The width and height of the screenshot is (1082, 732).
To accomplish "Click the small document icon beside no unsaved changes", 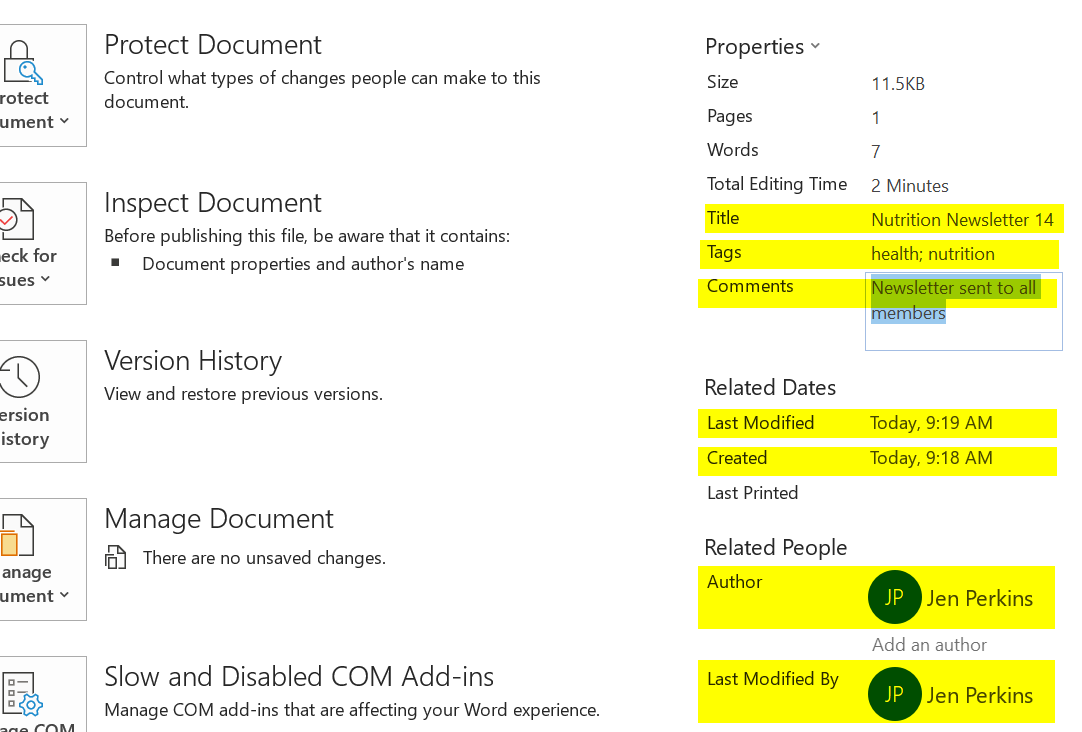I will coord(116,558).
